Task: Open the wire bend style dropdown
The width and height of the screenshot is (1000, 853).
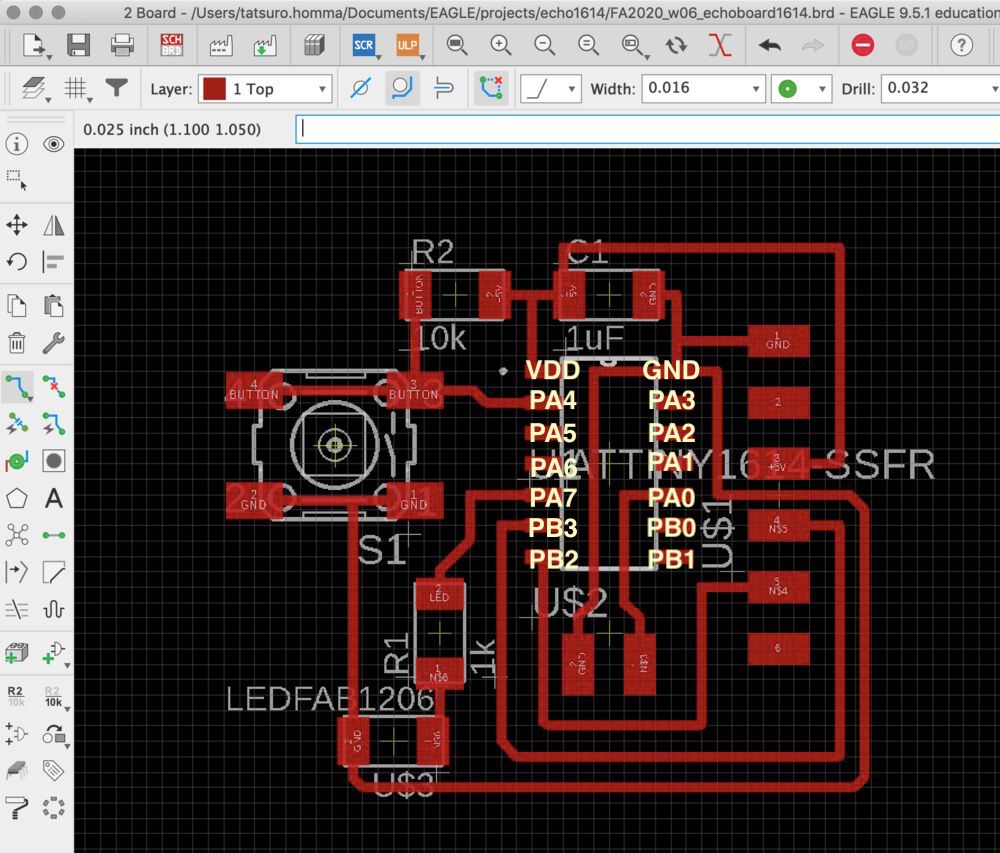Action: pyautogui.click(x=550, y=89)
